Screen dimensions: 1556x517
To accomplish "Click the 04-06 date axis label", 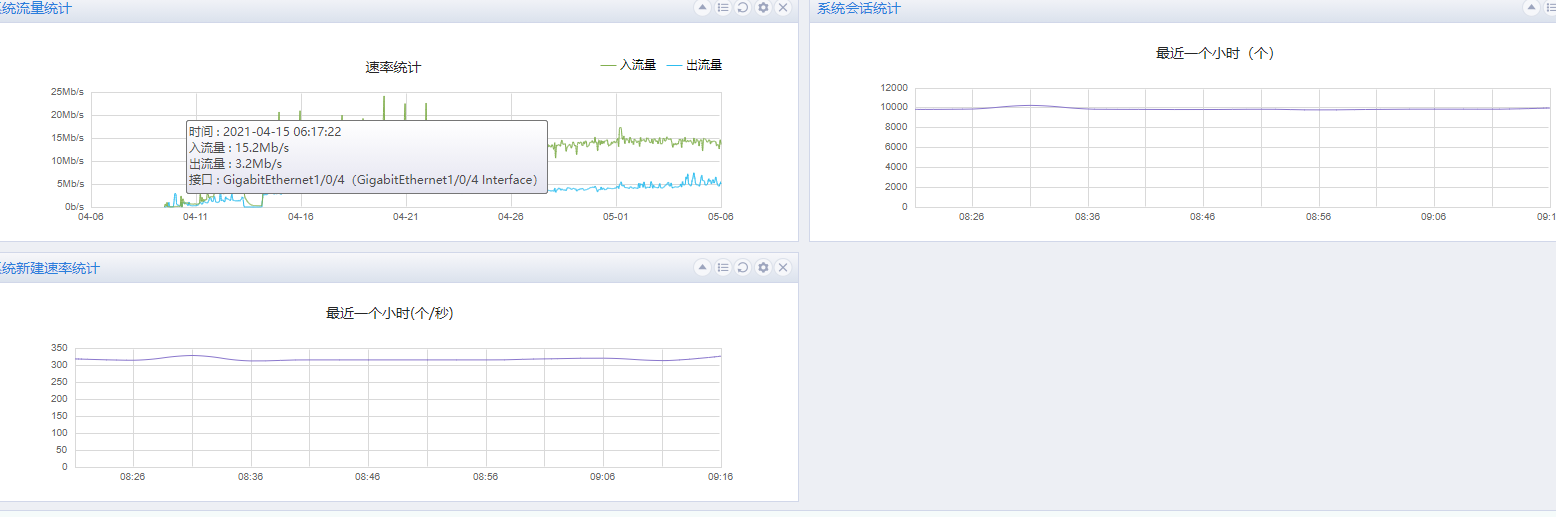I will tap(91, 216).
